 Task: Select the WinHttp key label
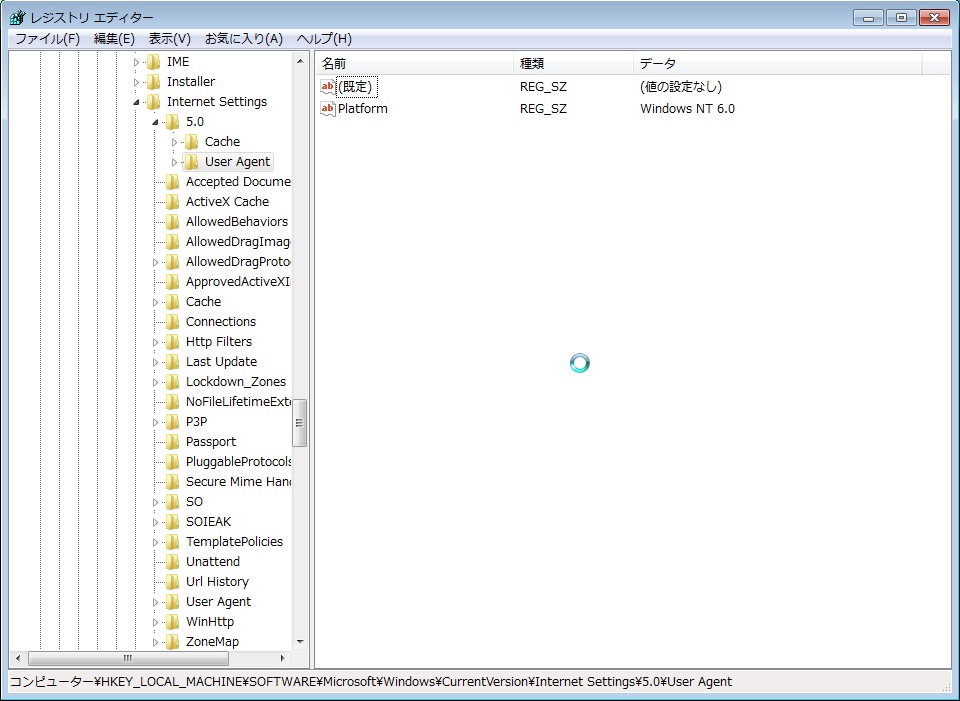(x=210, y=621)
